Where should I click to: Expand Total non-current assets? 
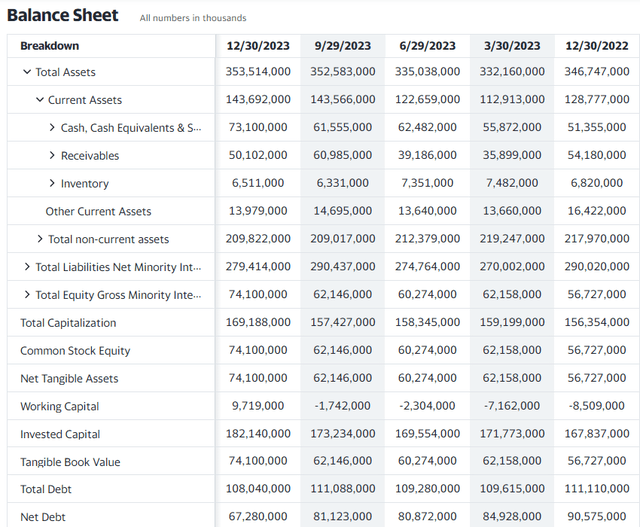40,239
